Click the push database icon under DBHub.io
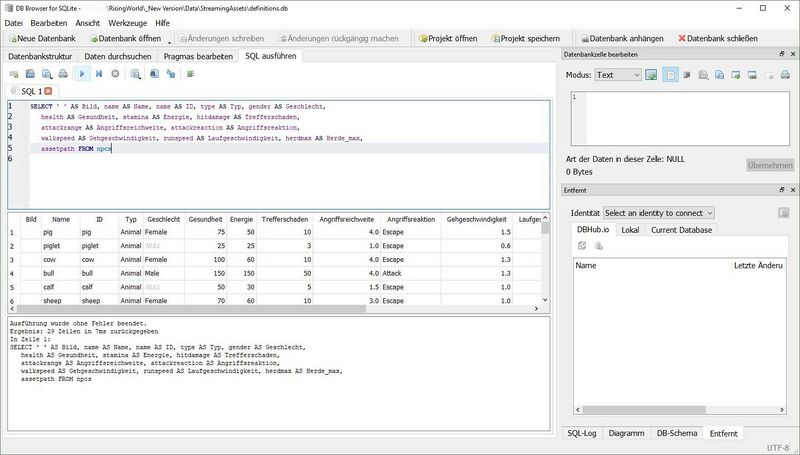Viewport: 800px width, 455px height. tap(598, 246)
